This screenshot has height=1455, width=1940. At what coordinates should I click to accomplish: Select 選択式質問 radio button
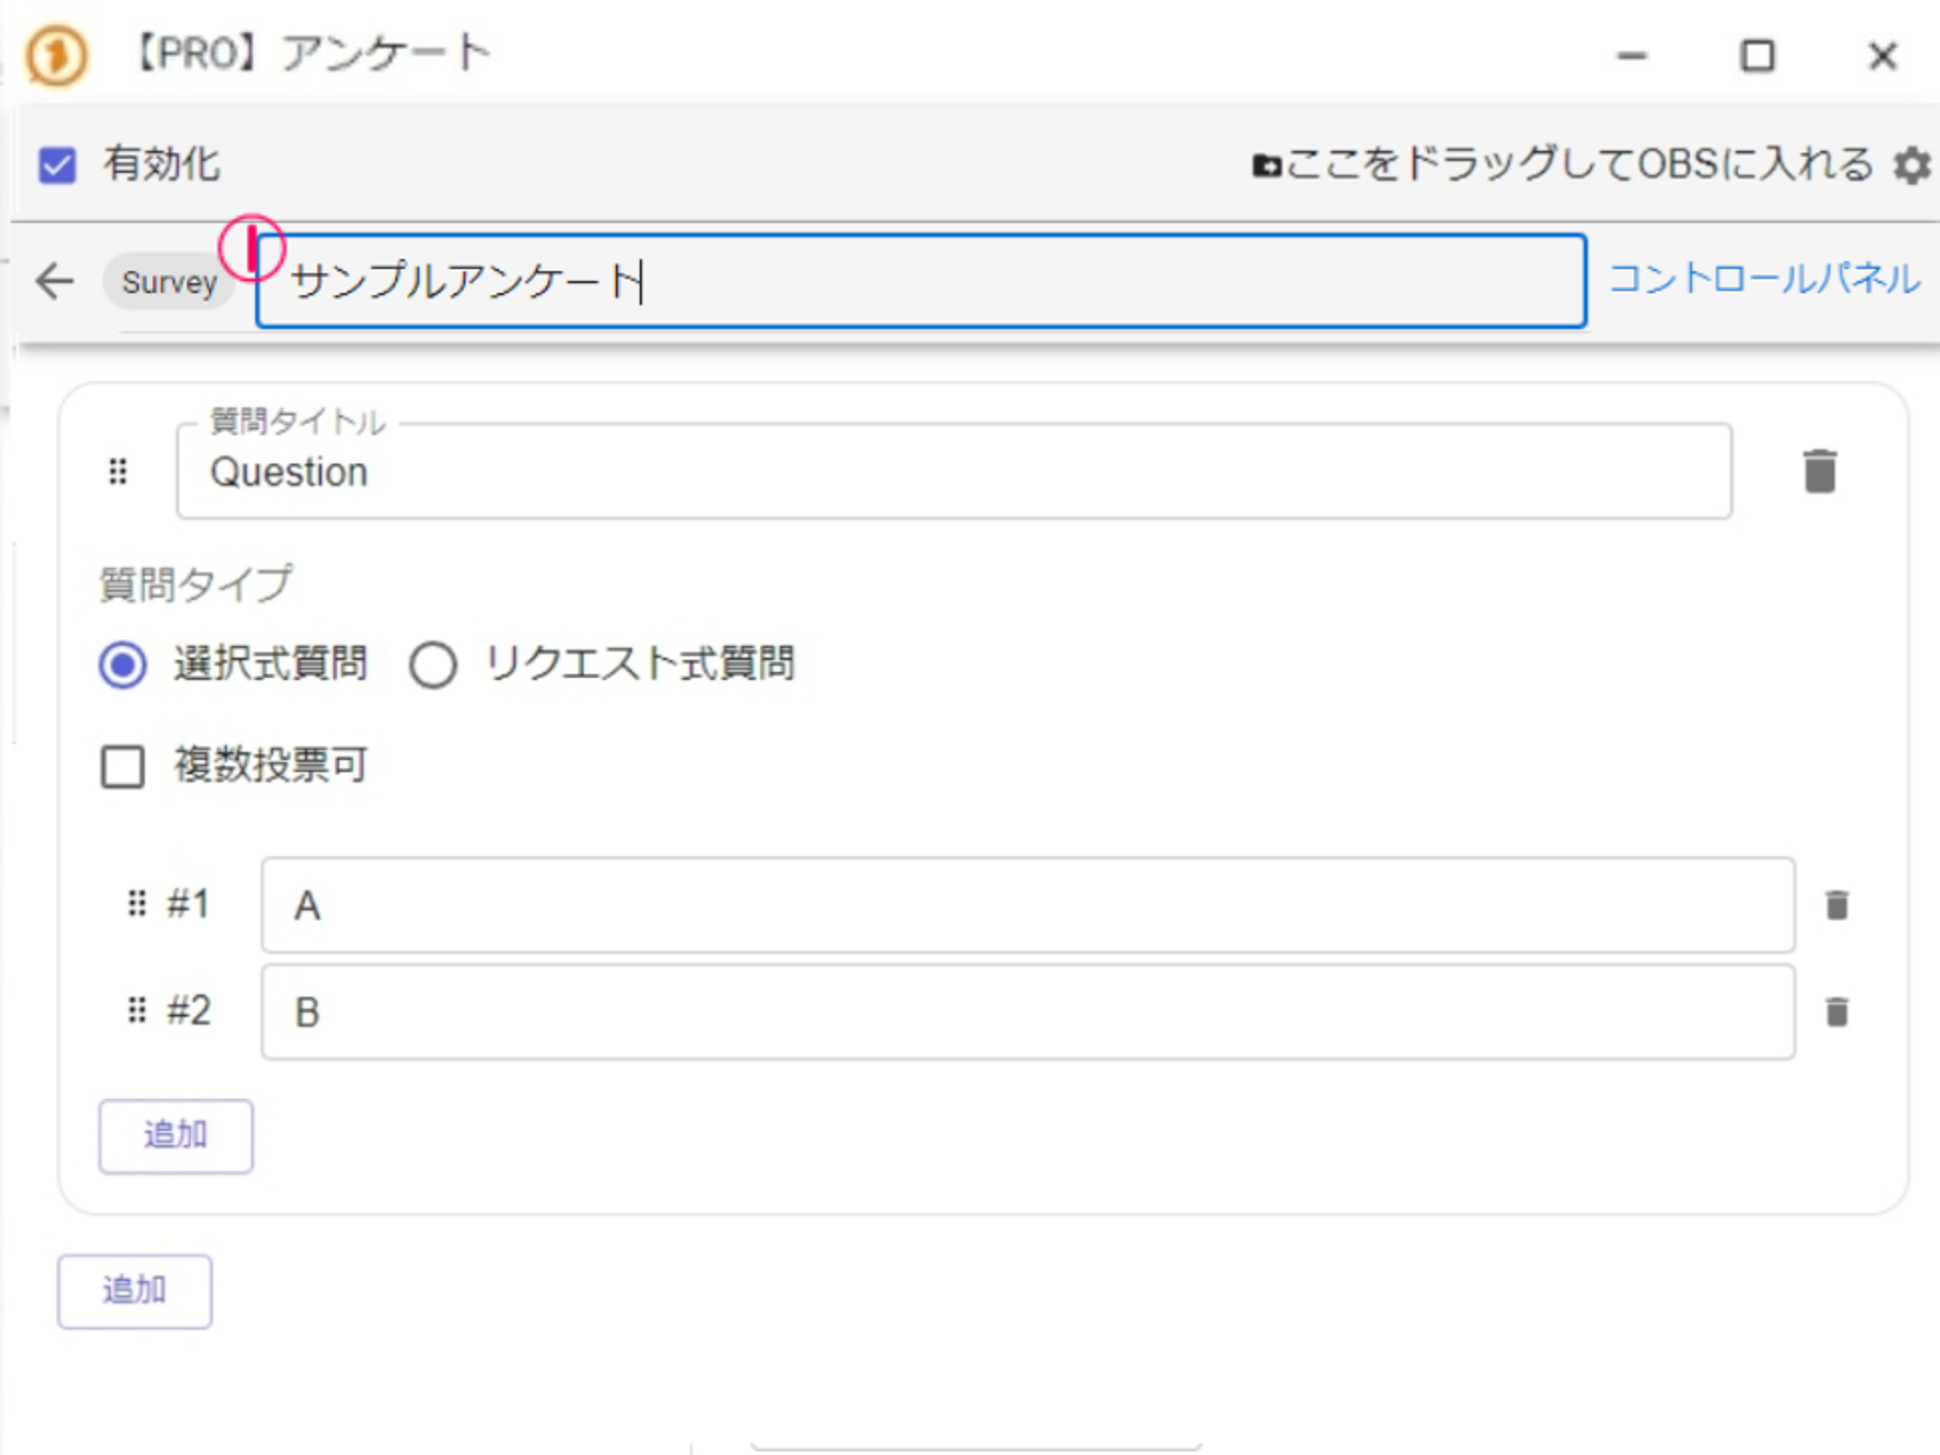(123, 665)
